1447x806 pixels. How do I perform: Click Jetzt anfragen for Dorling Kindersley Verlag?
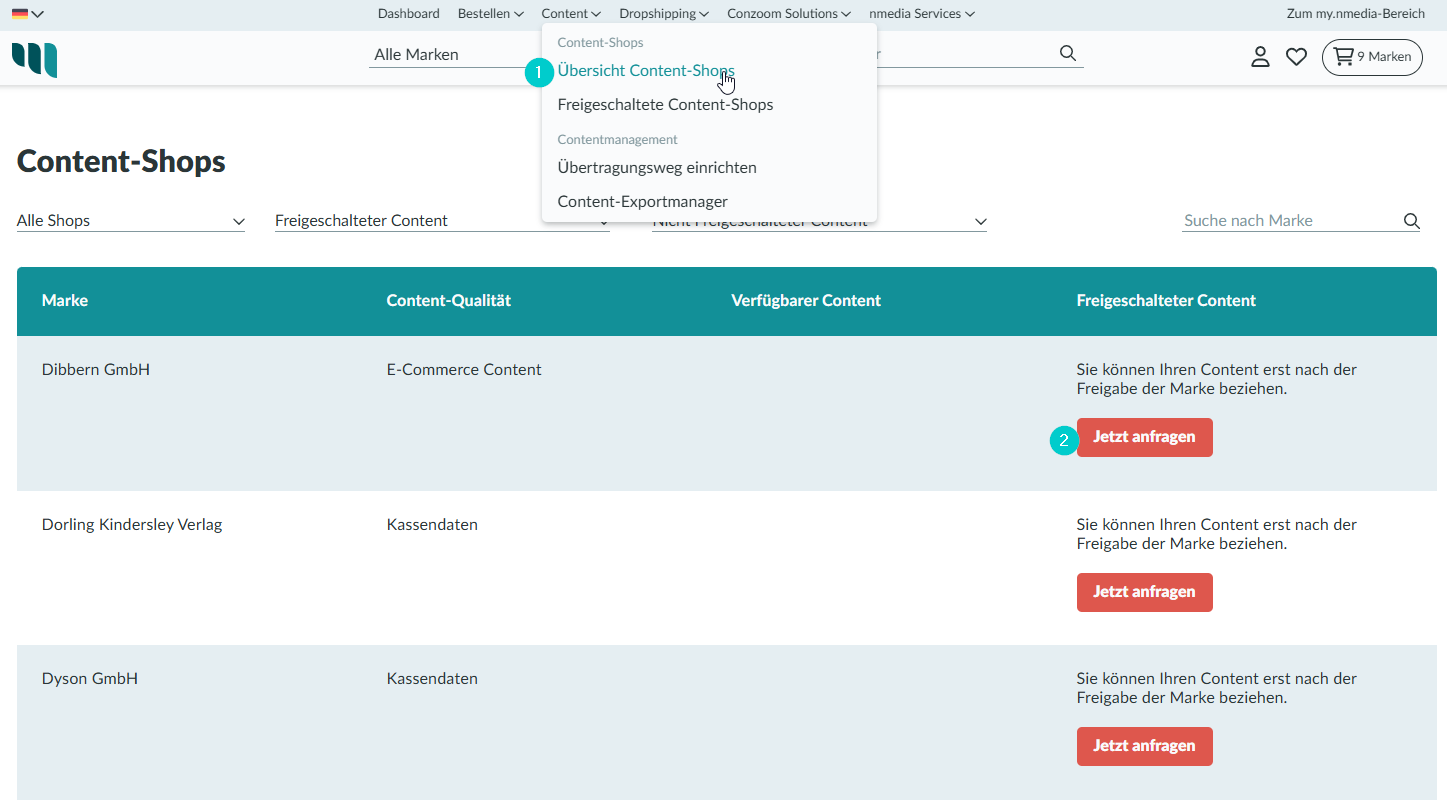[1144, 592]
